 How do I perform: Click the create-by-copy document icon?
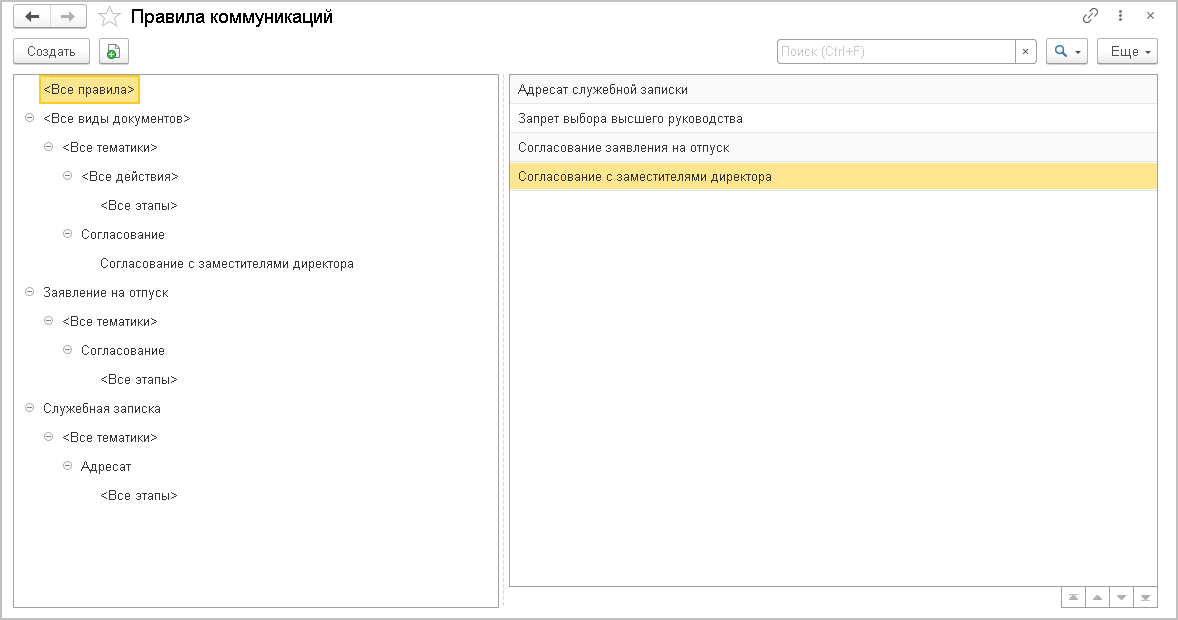coord(114,52)
